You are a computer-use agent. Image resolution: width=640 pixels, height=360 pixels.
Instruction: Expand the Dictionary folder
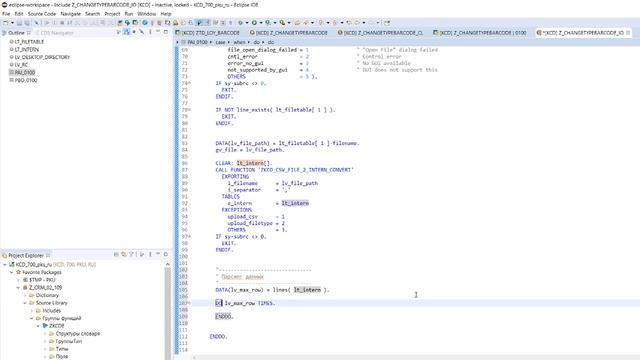[25, 295]
